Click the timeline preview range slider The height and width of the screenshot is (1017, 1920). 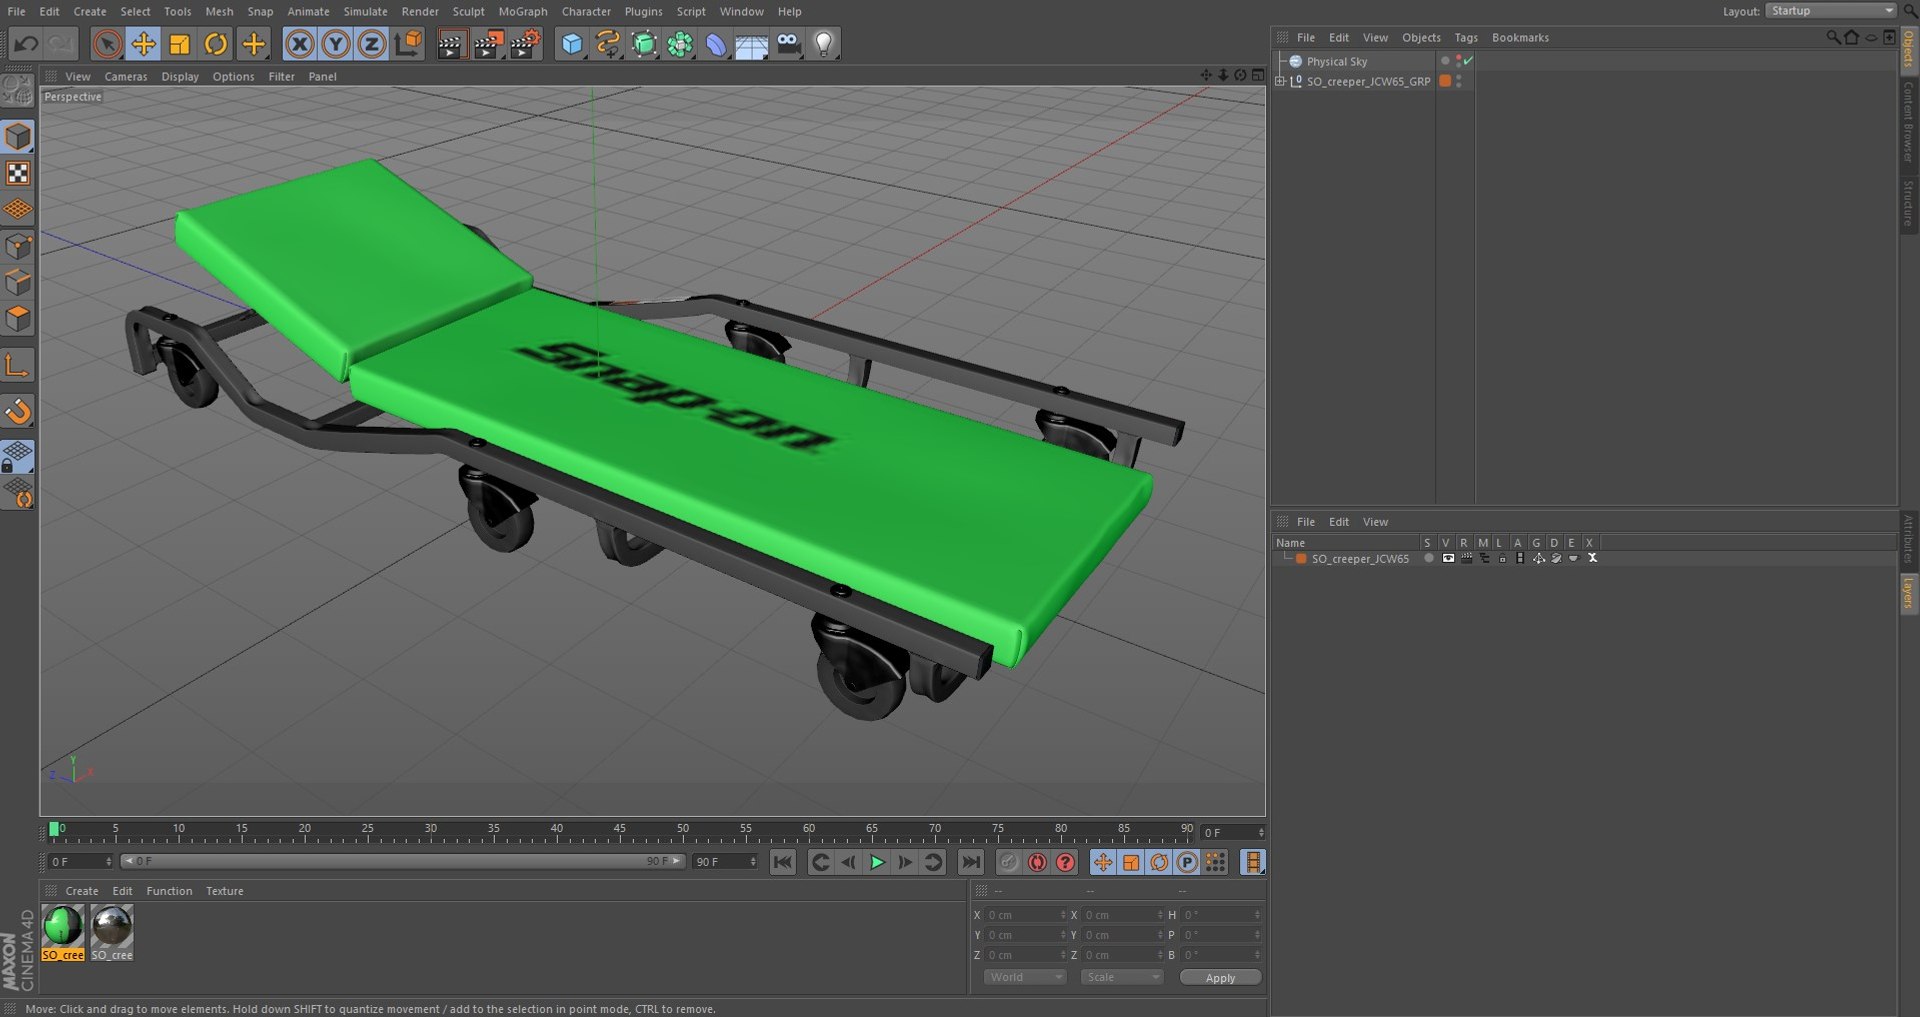402,861
